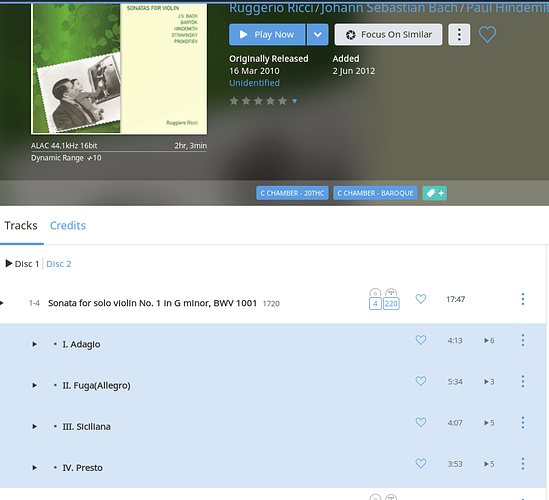The width and height of the screenshot is (549, 500).
Task: Expand Play Now dropdown arrow
Action: click(318, 35)
